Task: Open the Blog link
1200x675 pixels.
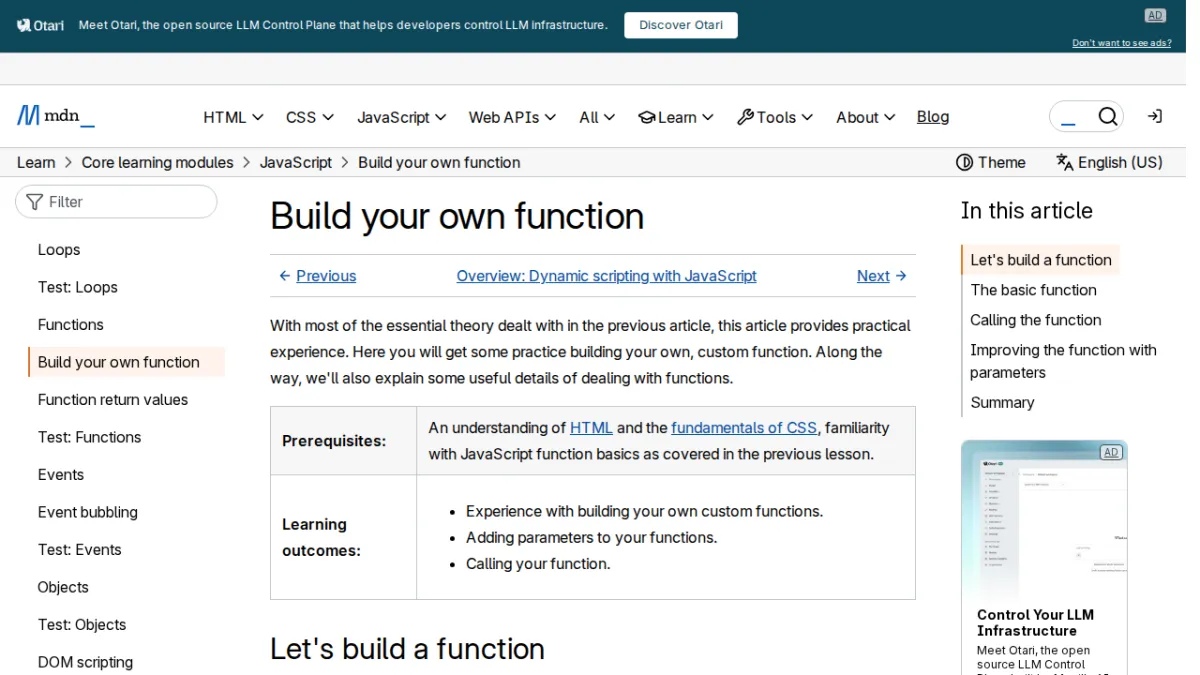Action: click(x=933, y=117)
